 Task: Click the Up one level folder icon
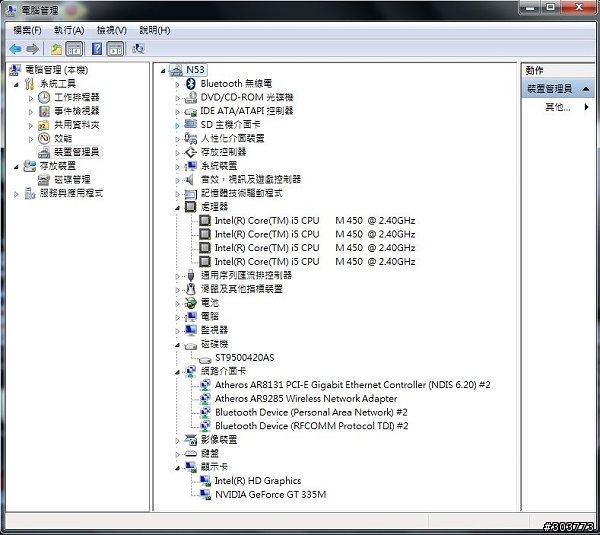point(56,49)
